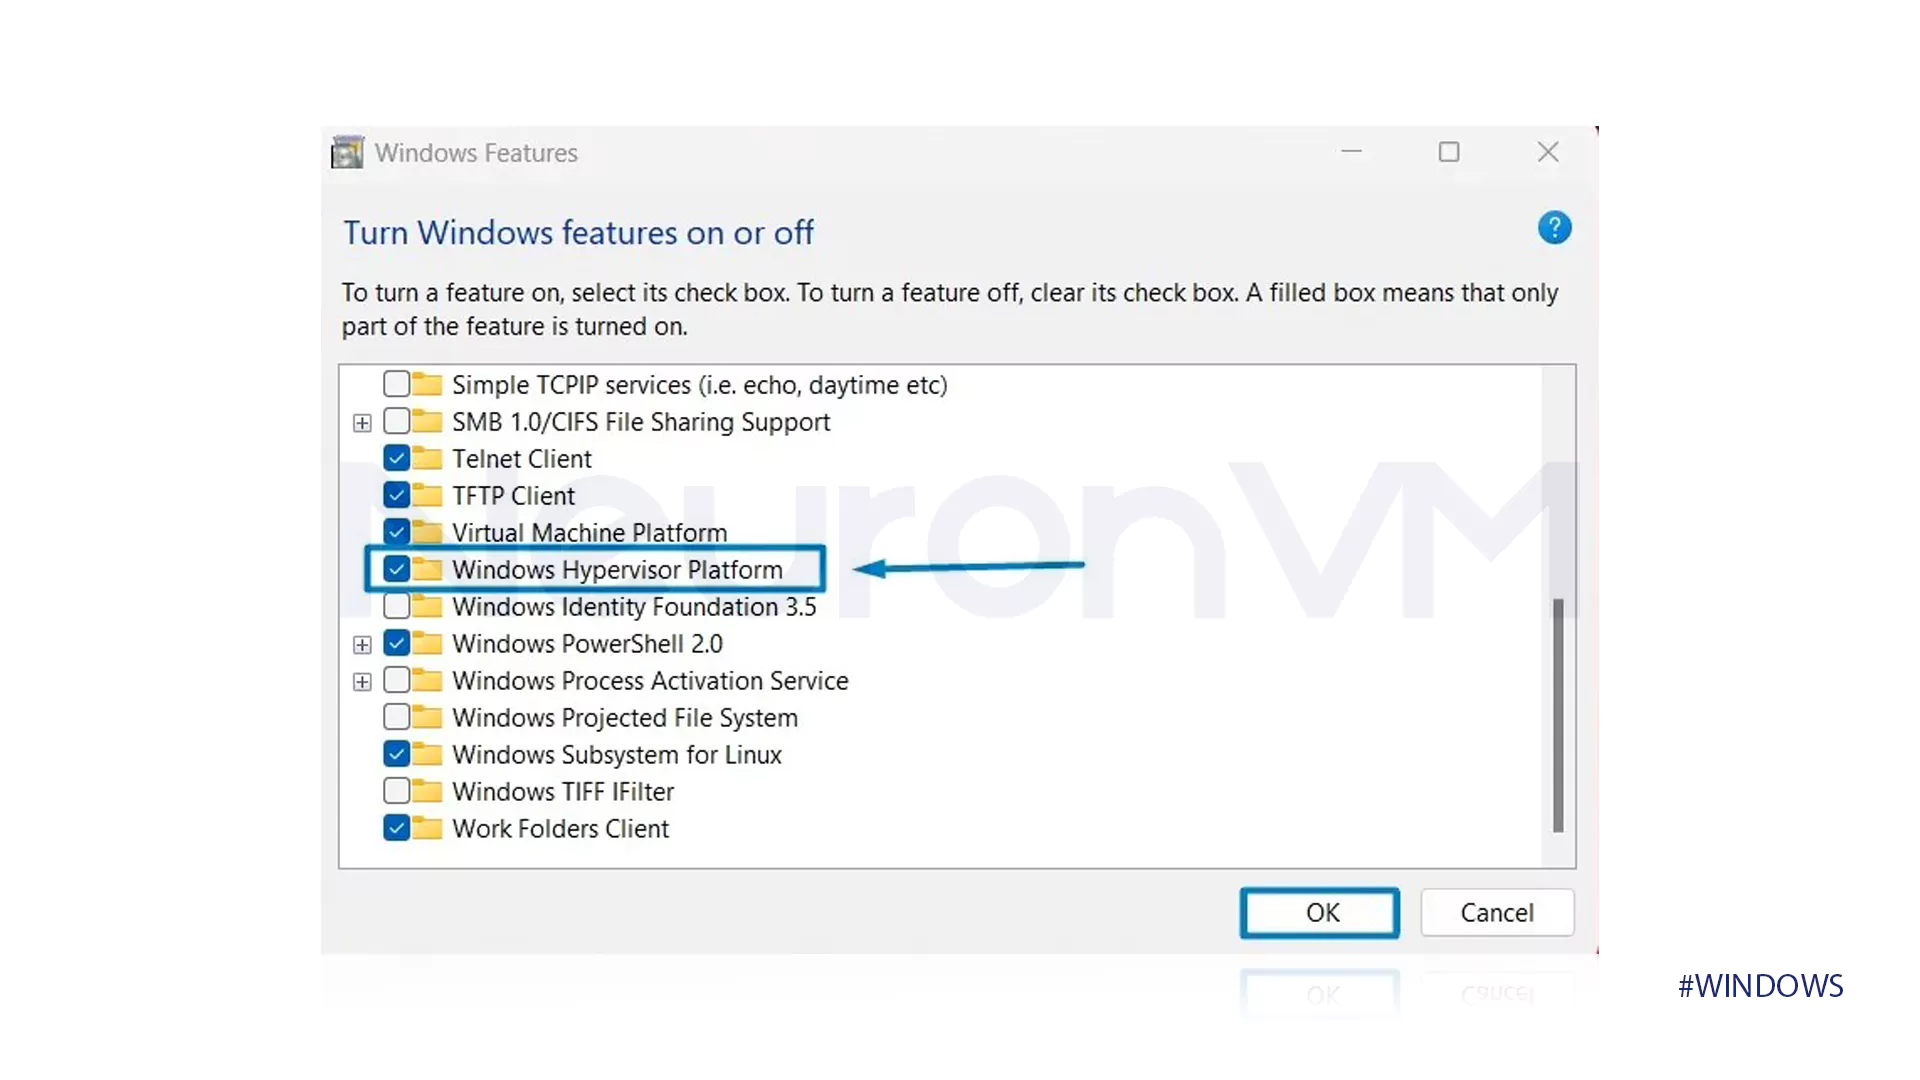Close the Windows Features dialog
This screenshot has width=1920, height=1080.
click(1548, 152)
